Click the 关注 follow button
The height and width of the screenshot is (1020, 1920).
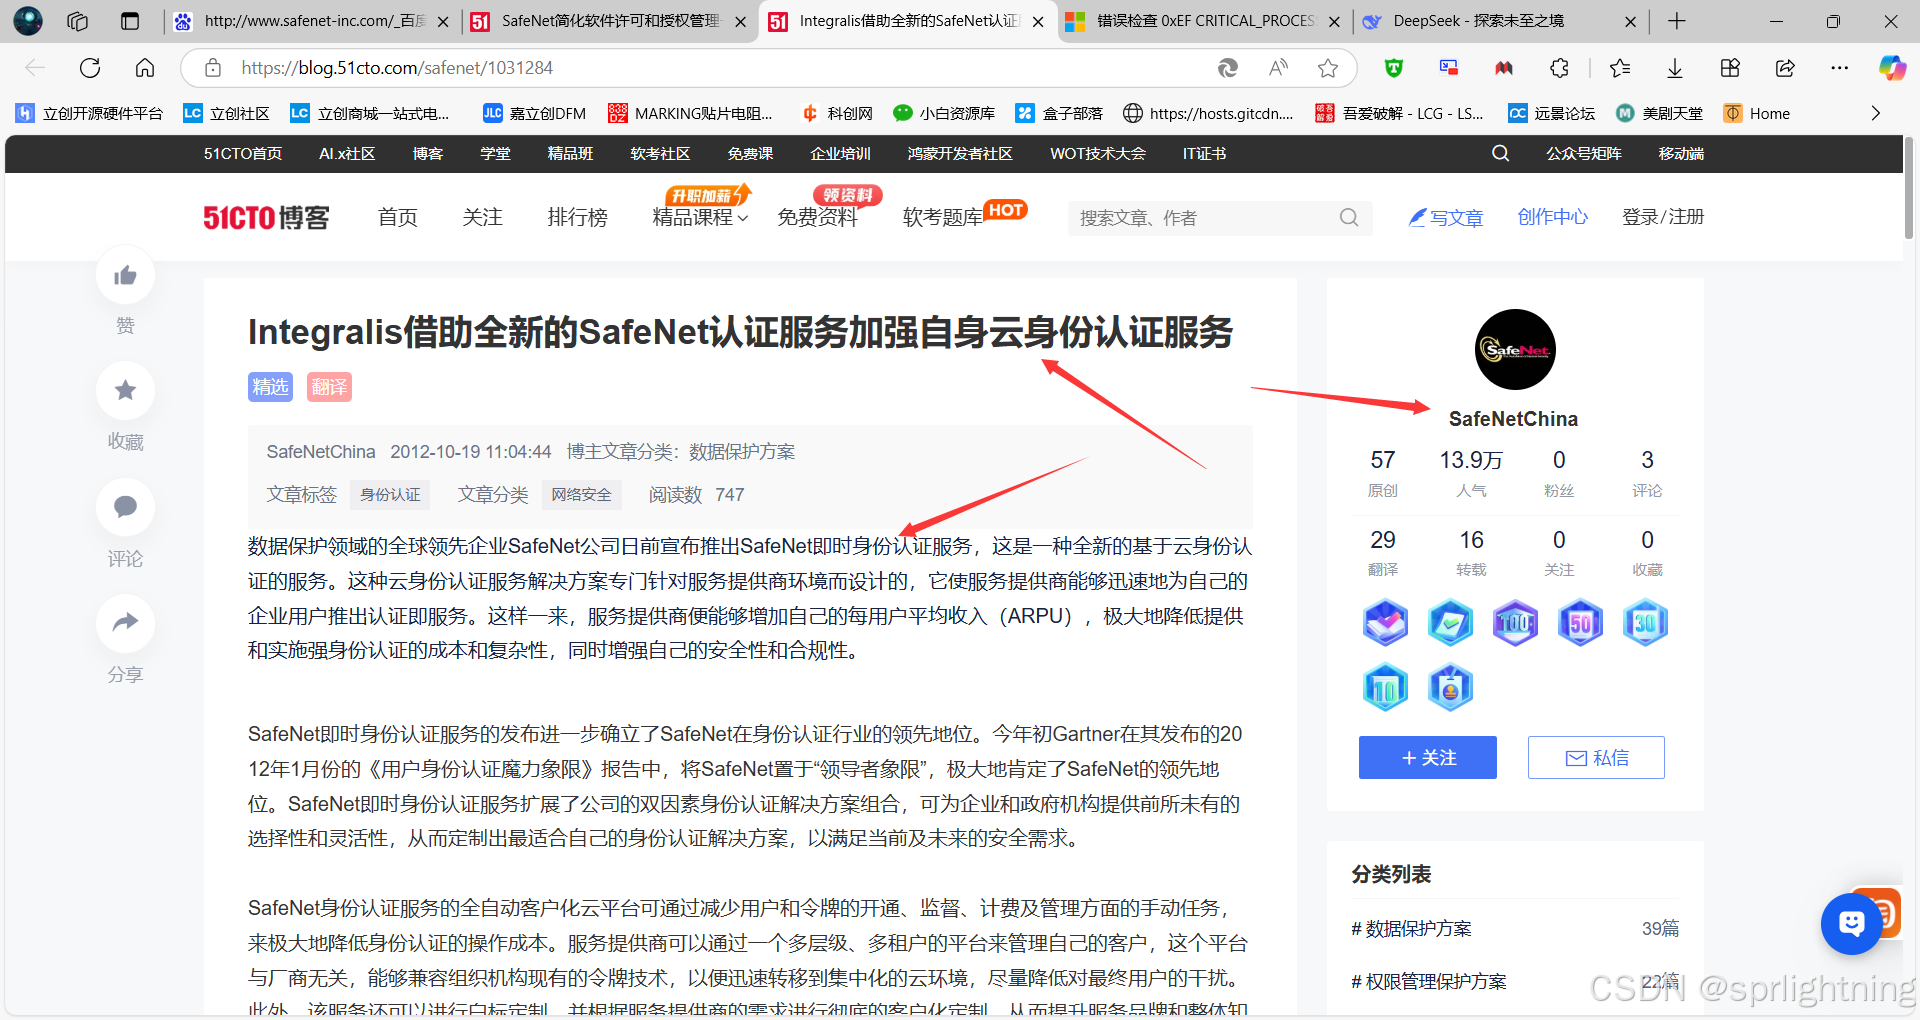pos(1427,757)
